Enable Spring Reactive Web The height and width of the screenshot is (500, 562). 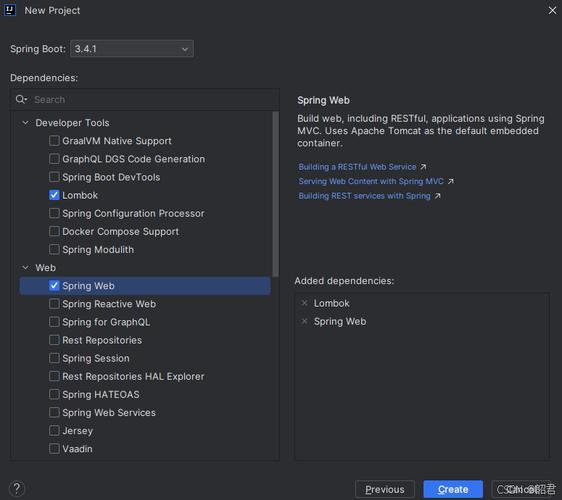click(x=54, y=304)
